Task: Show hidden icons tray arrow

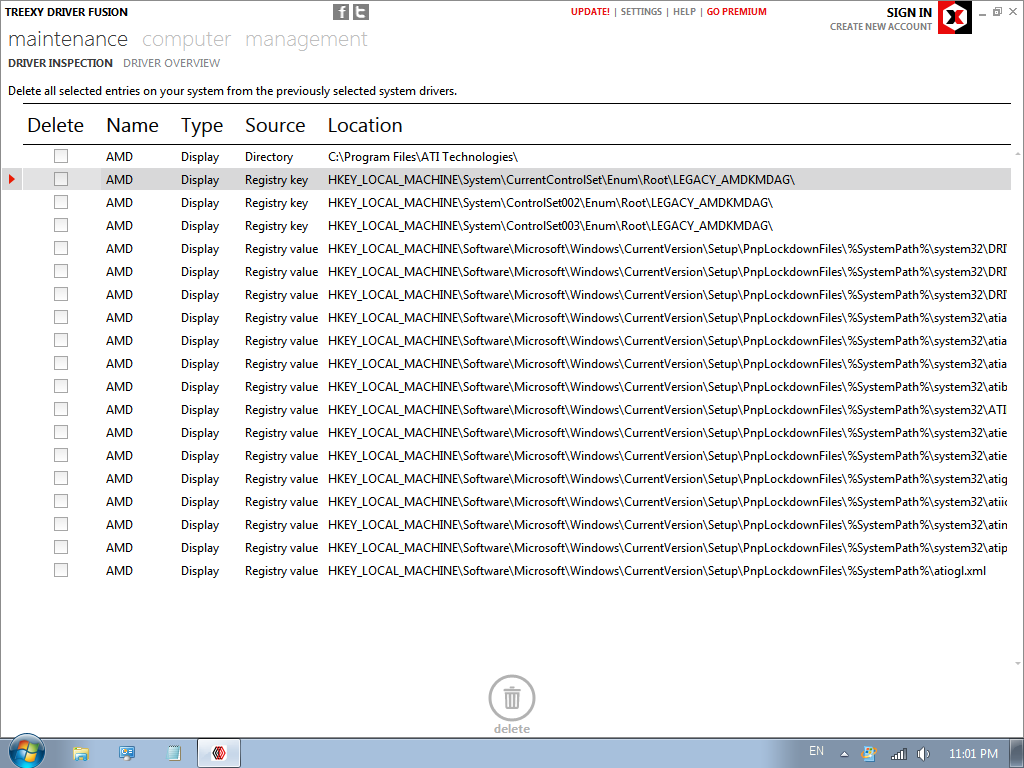Action: pos(844,754)
